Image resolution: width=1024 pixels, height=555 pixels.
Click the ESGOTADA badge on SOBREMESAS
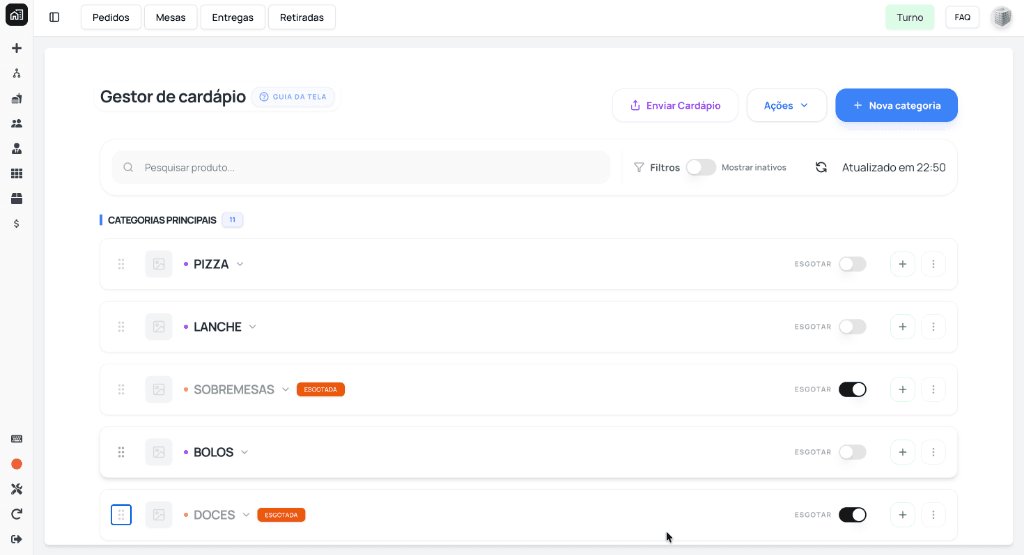coord(321,389)
